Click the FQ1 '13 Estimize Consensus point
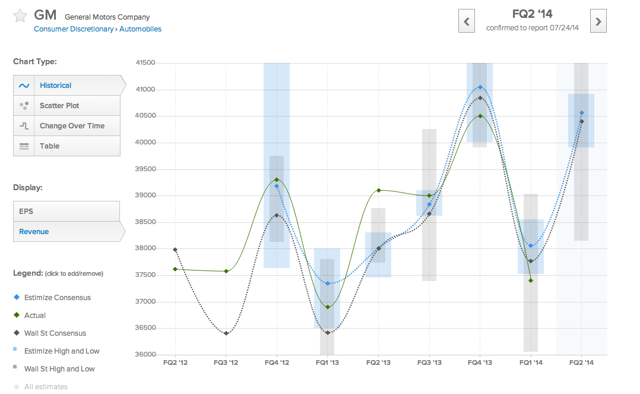640x394 pixels. pyautogui.click(x=328, y=283)
